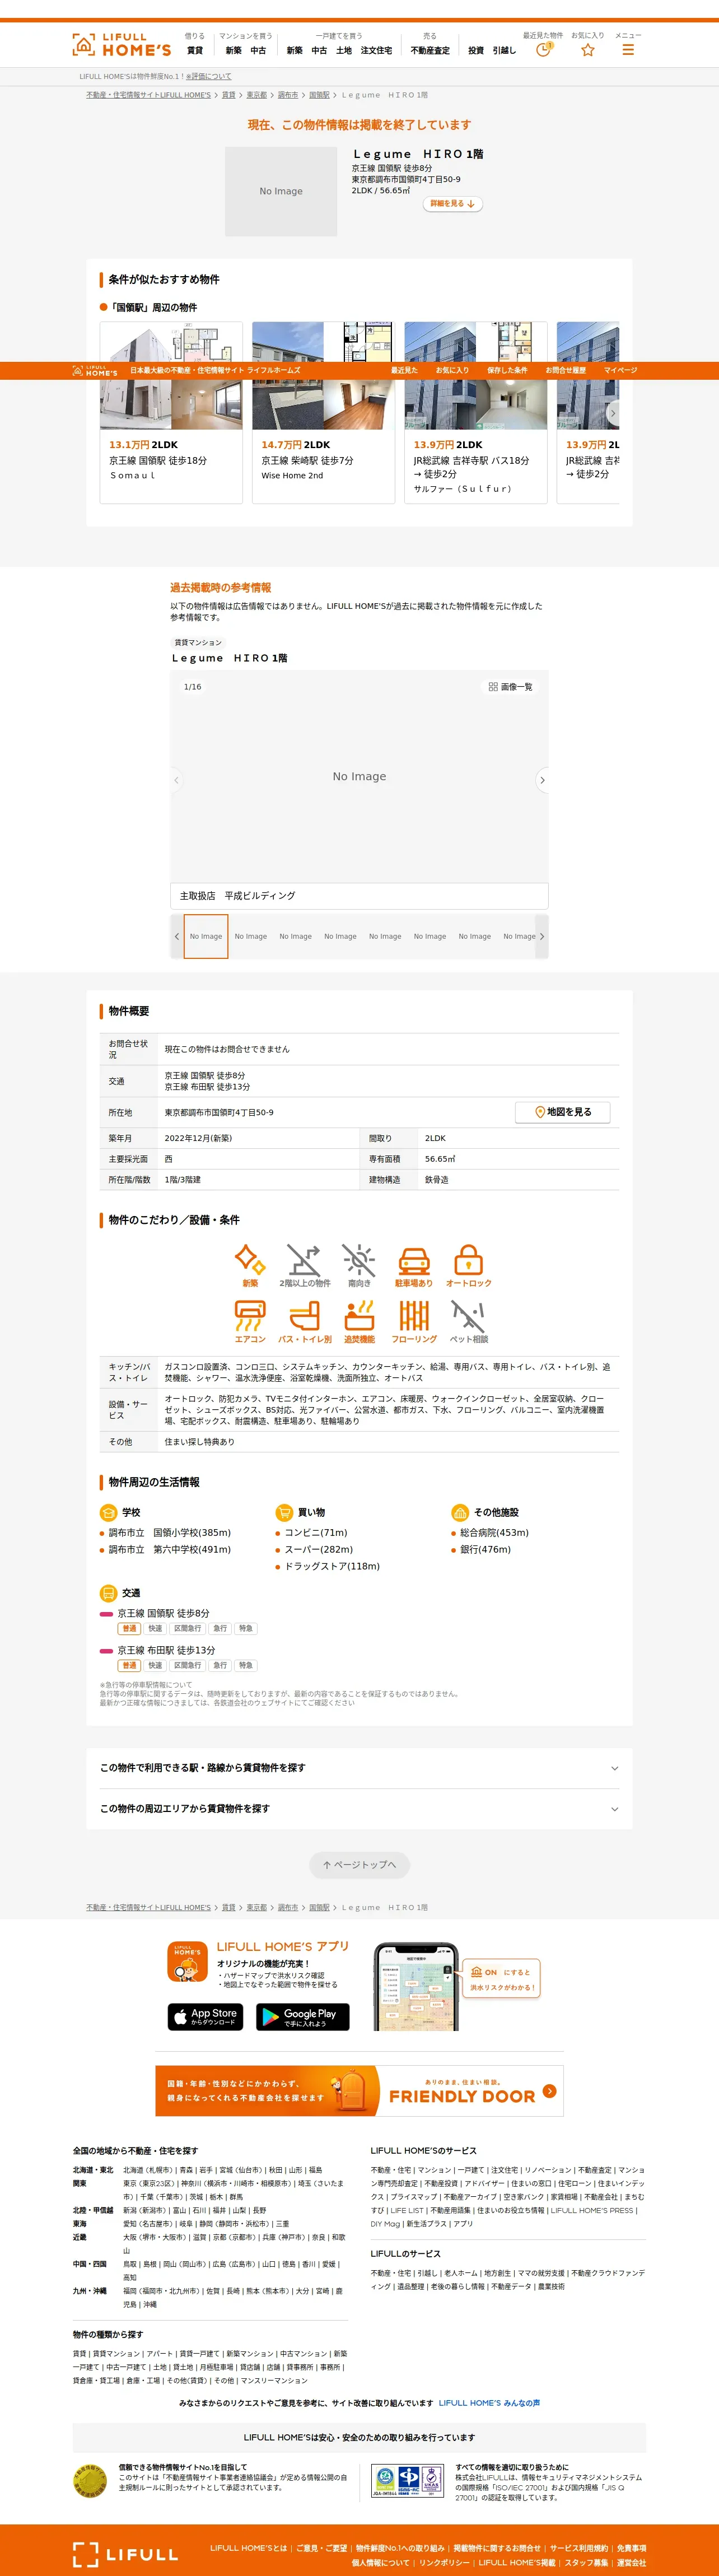Click the 地図を見る button

[x=563, y=1112]
